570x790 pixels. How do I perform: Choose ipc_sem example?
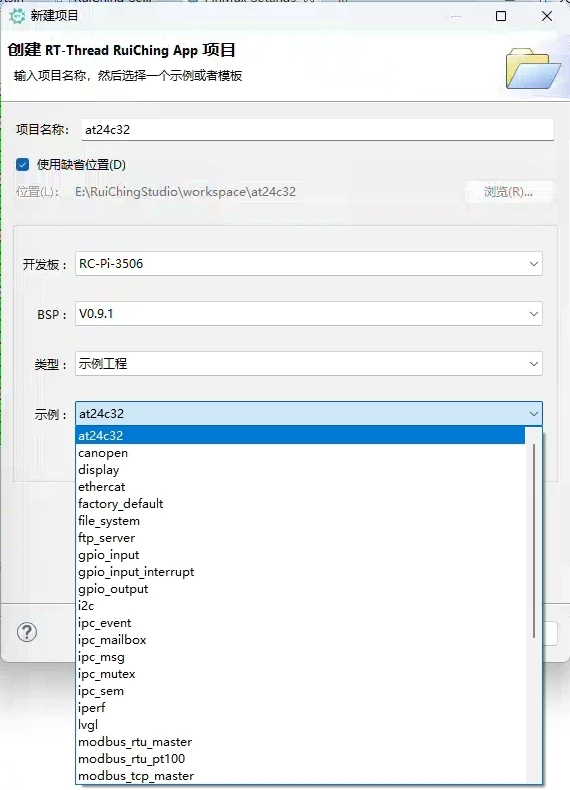pyautogui.click(x=300, y=691)
